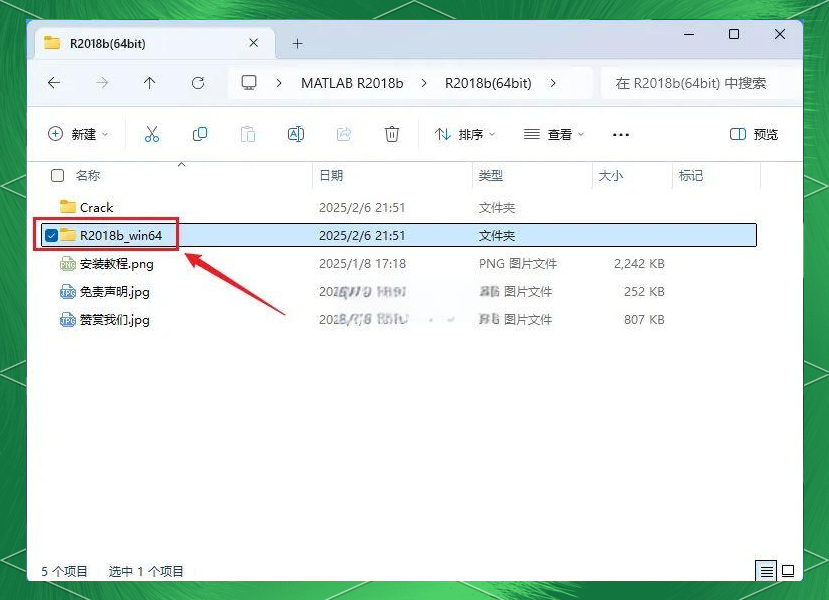Open the See more three-dots menu
The image size is (829, 600).
point(621,135)
